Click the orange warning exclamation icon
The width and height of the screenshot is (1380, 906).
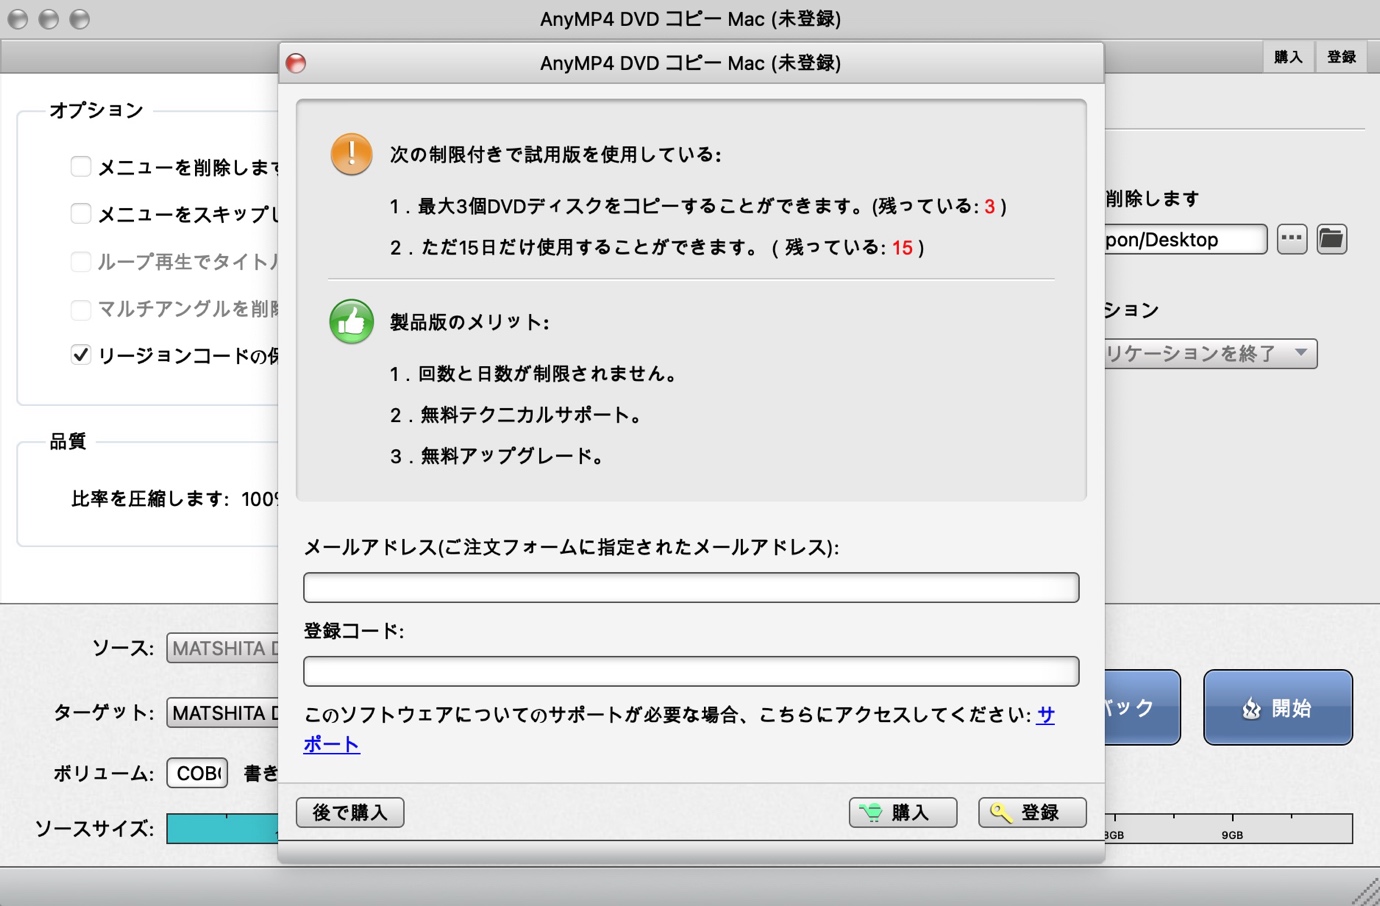tap(351, 154)
